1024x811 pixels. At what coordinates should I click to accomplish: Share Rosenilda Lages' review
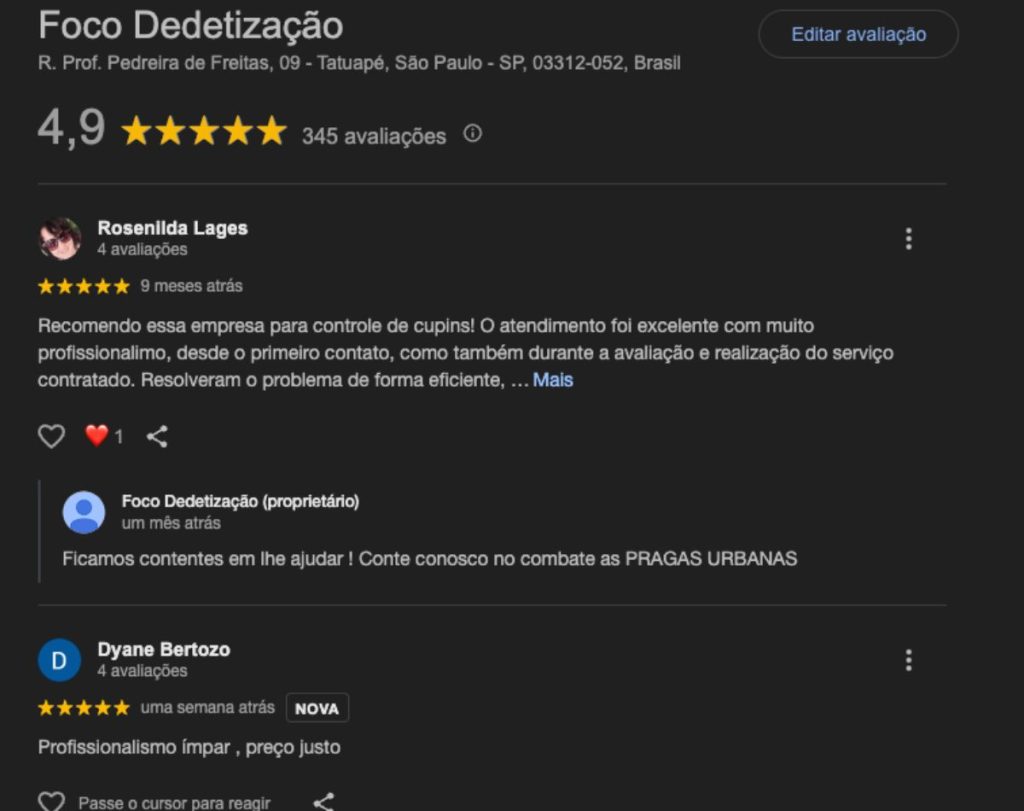click(157, 436)
